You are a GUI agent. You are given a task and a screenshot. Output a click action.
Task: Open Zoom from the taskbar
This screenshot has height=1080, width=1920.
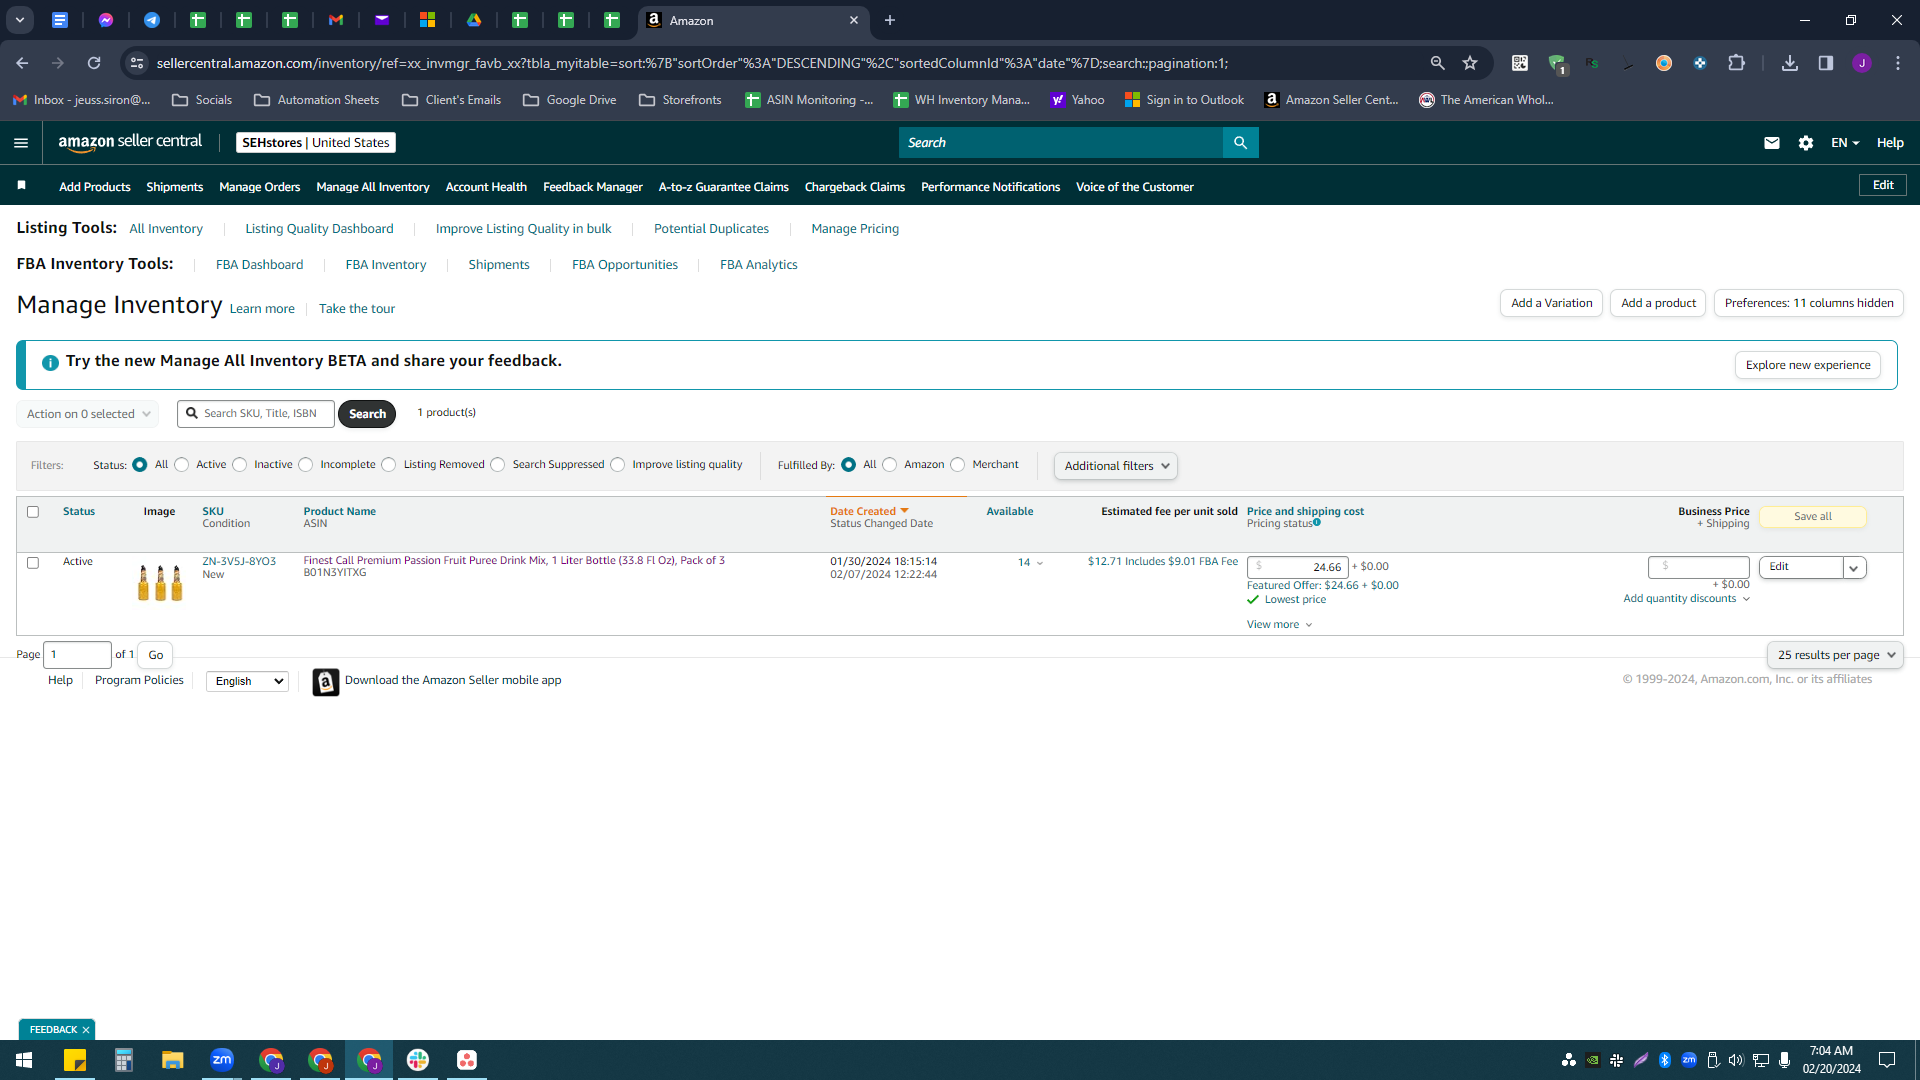[222, 1060]
